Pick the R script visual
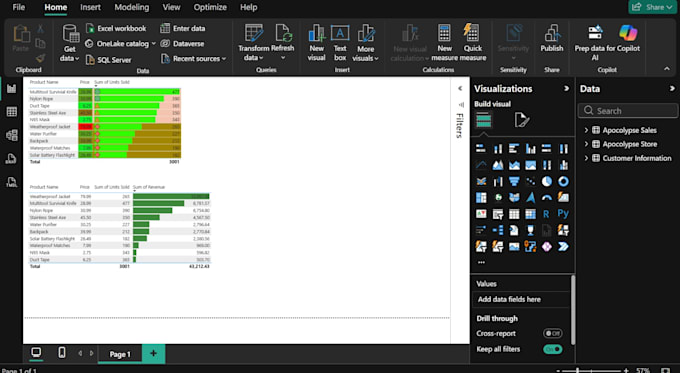The image size is (680, 373). coord(547,214)
